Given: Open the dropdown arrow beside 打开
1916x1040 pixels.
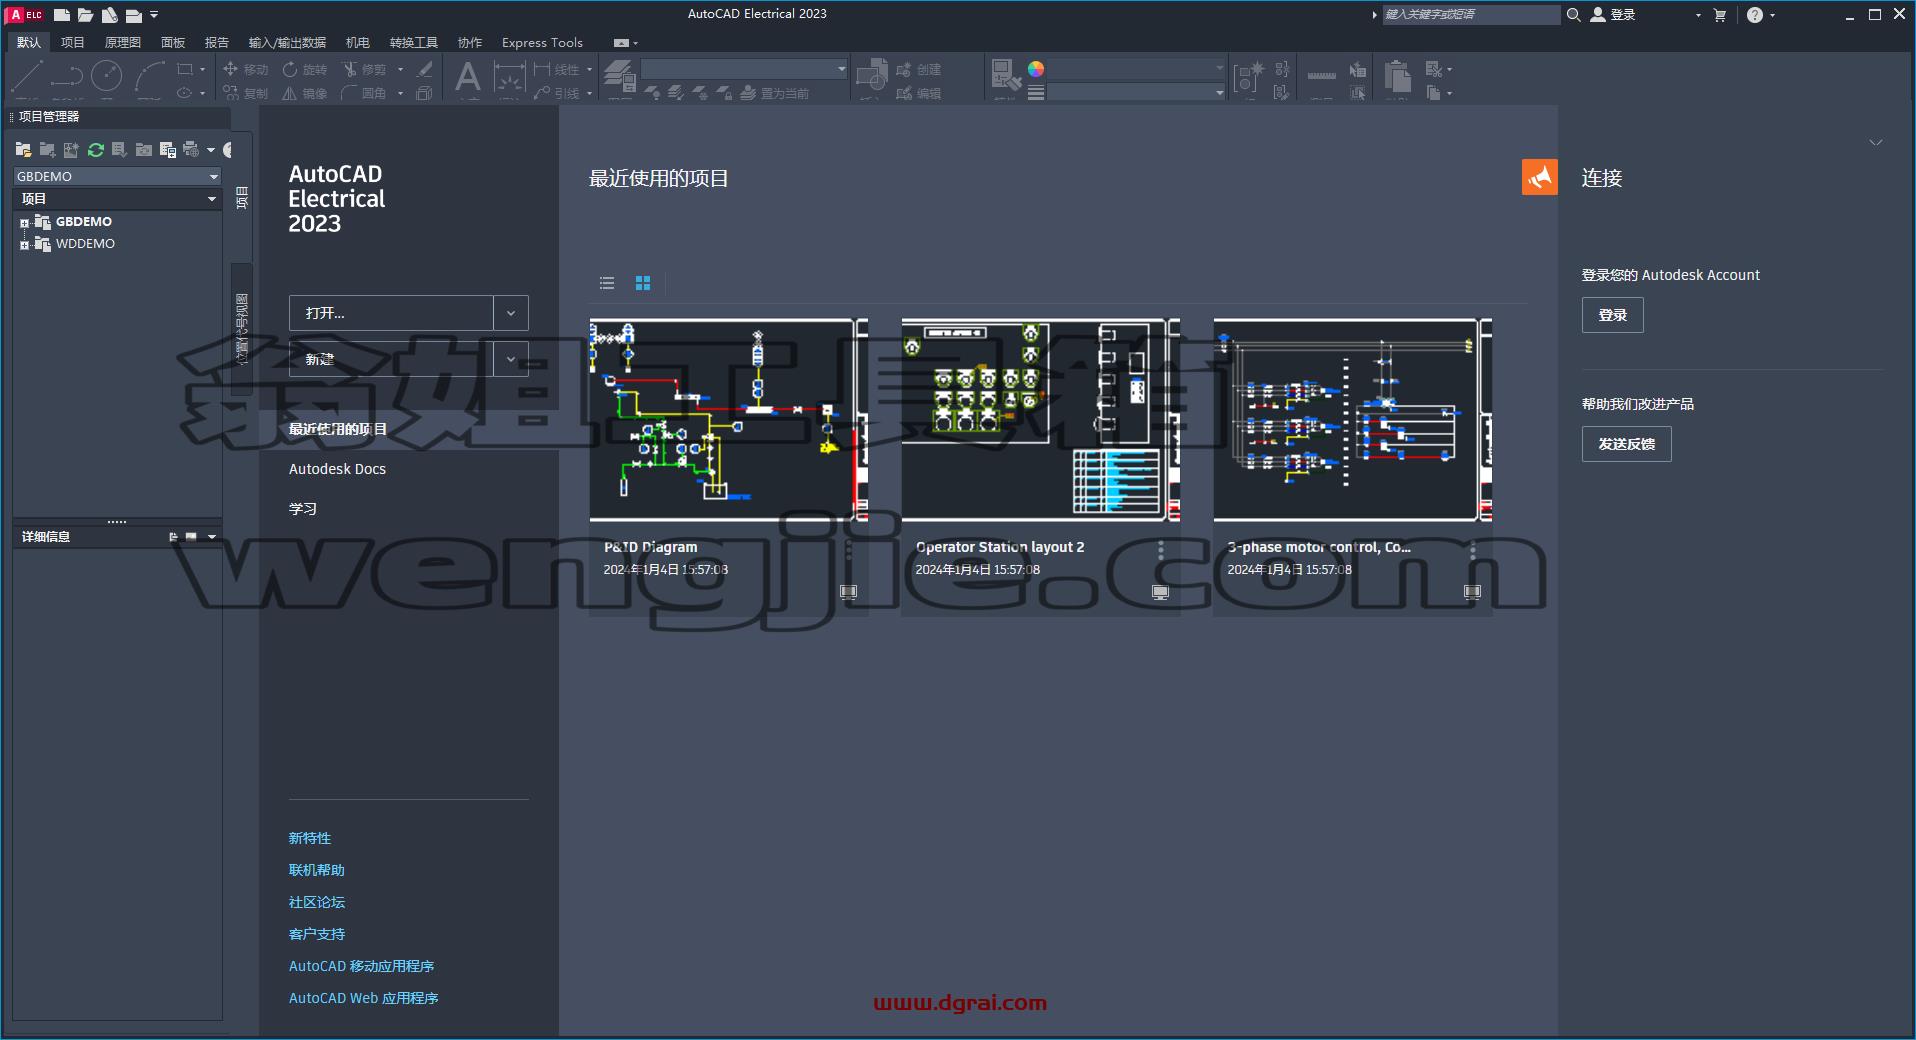Looking at the screenshot, I should [511, 313].
